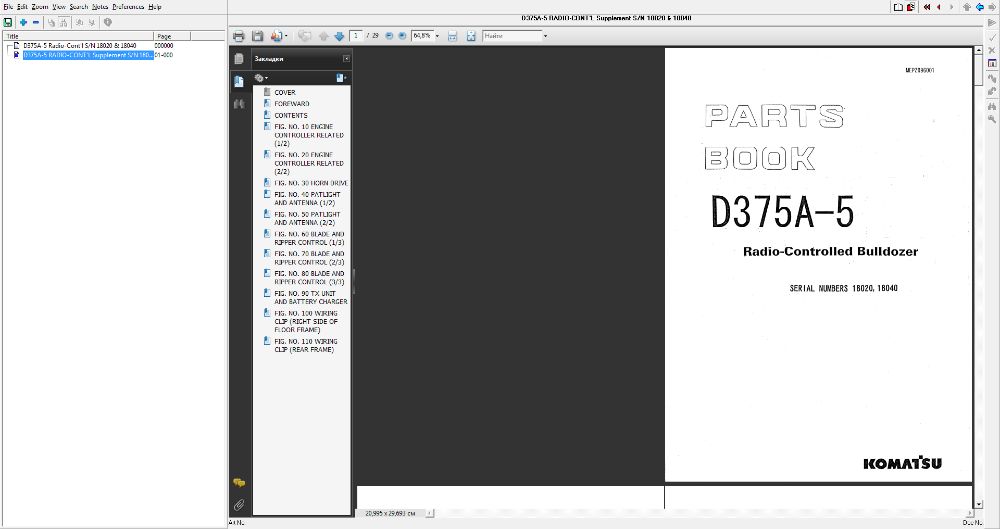Open the Zoom menu
1000x529 pixels.
pyautogui.click(x=40, y=6)
